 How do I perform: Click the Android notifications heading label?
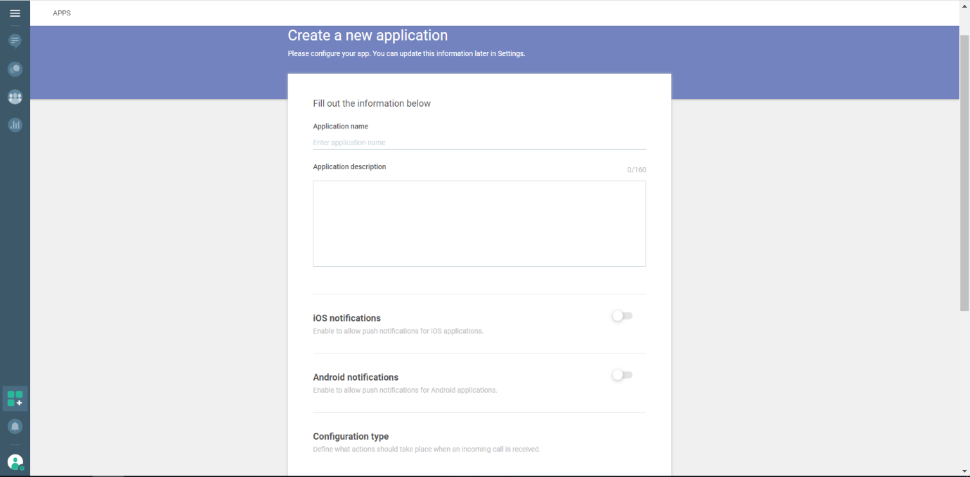tap(355, 377)
